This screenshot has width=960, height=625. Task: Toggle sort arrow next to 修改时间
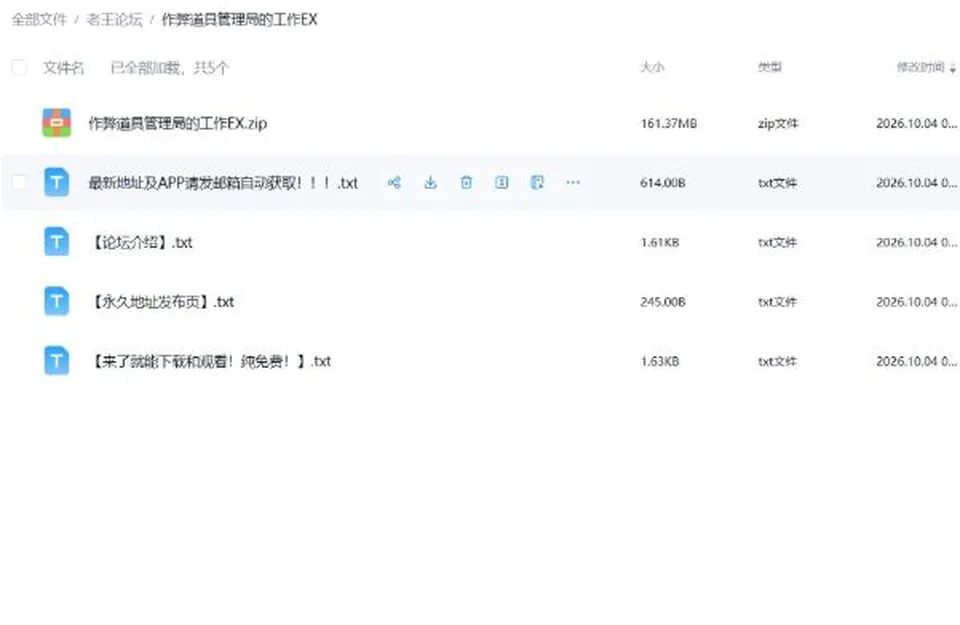point(953,68)
